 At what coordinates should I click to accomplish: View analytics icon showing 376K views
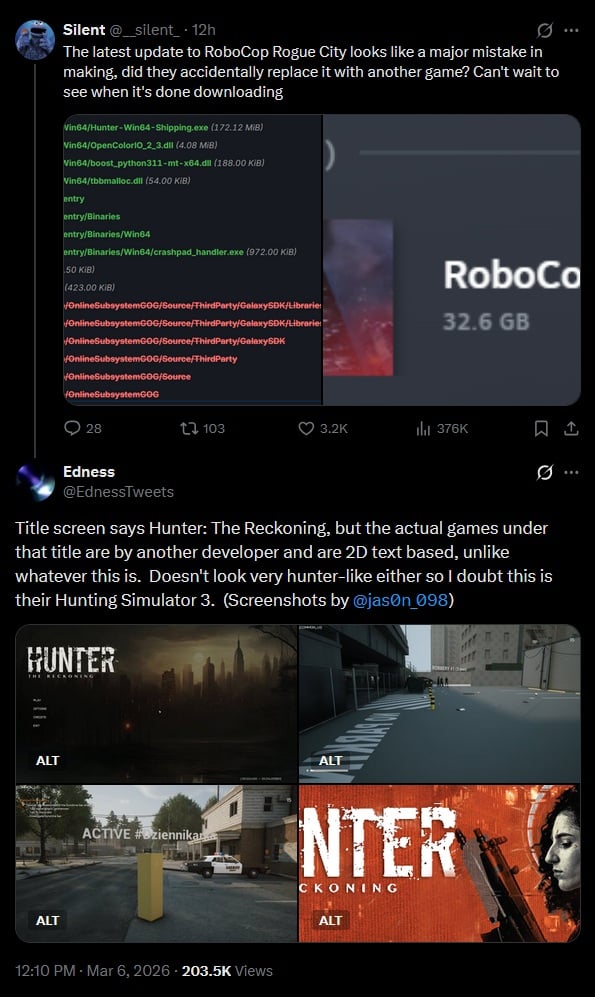(423, 429)
